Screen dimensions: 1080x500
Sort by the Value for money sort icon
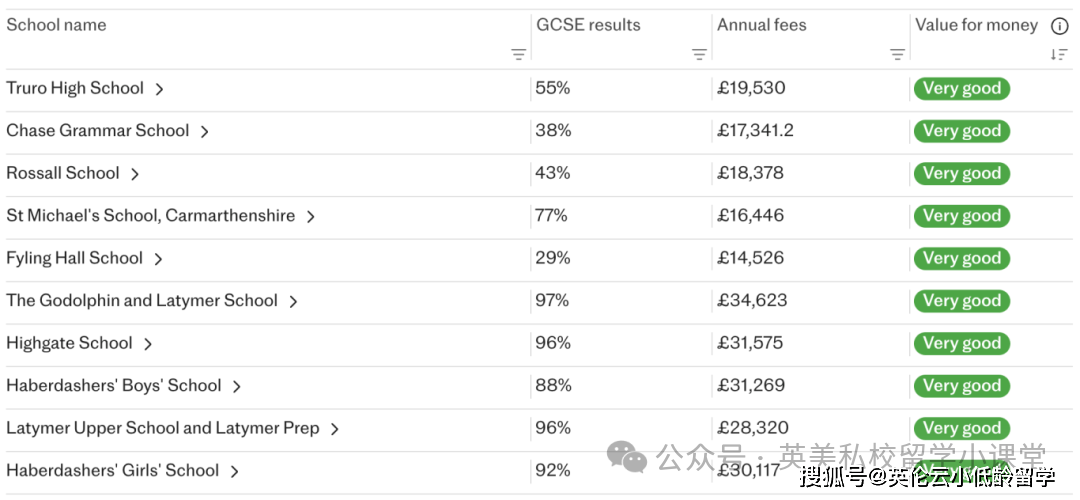pos(1059,55)
